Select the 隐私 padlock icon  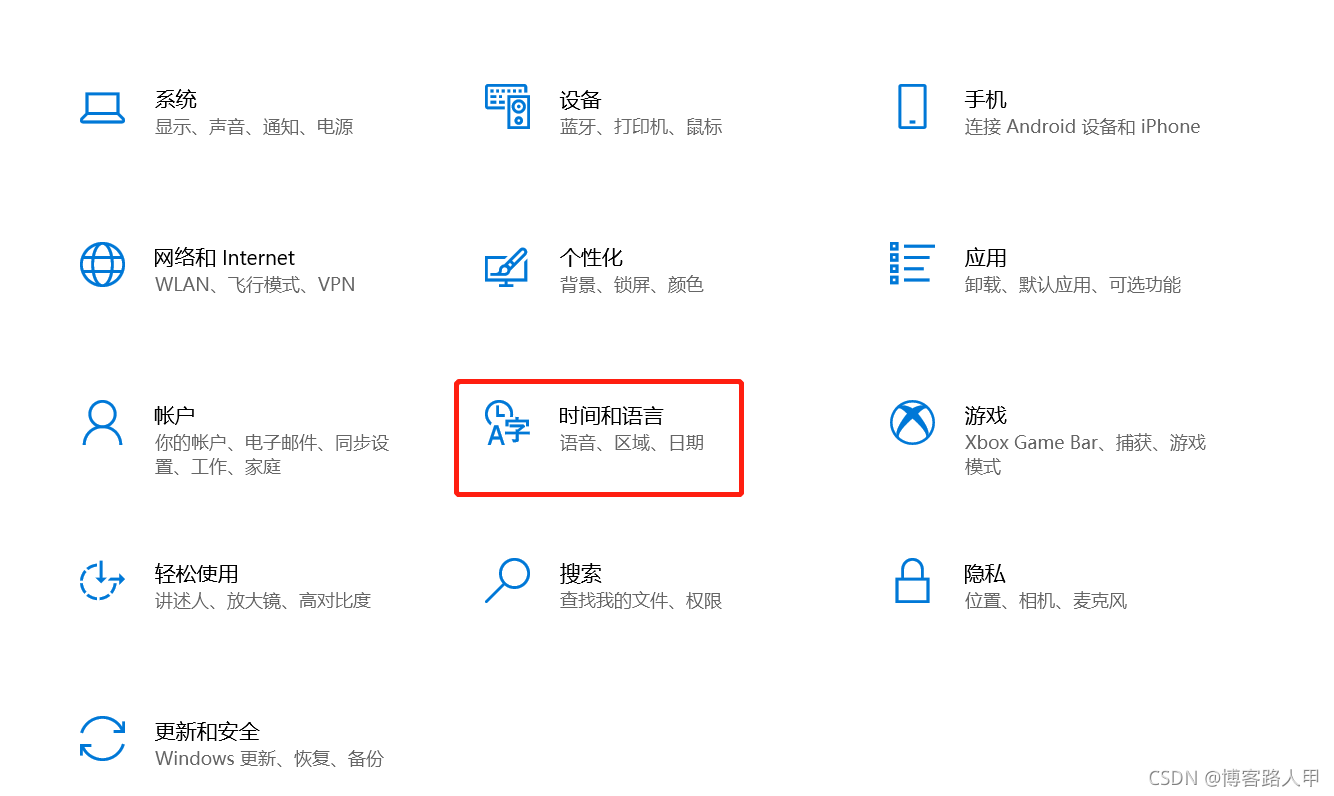(x=912, y=580)
